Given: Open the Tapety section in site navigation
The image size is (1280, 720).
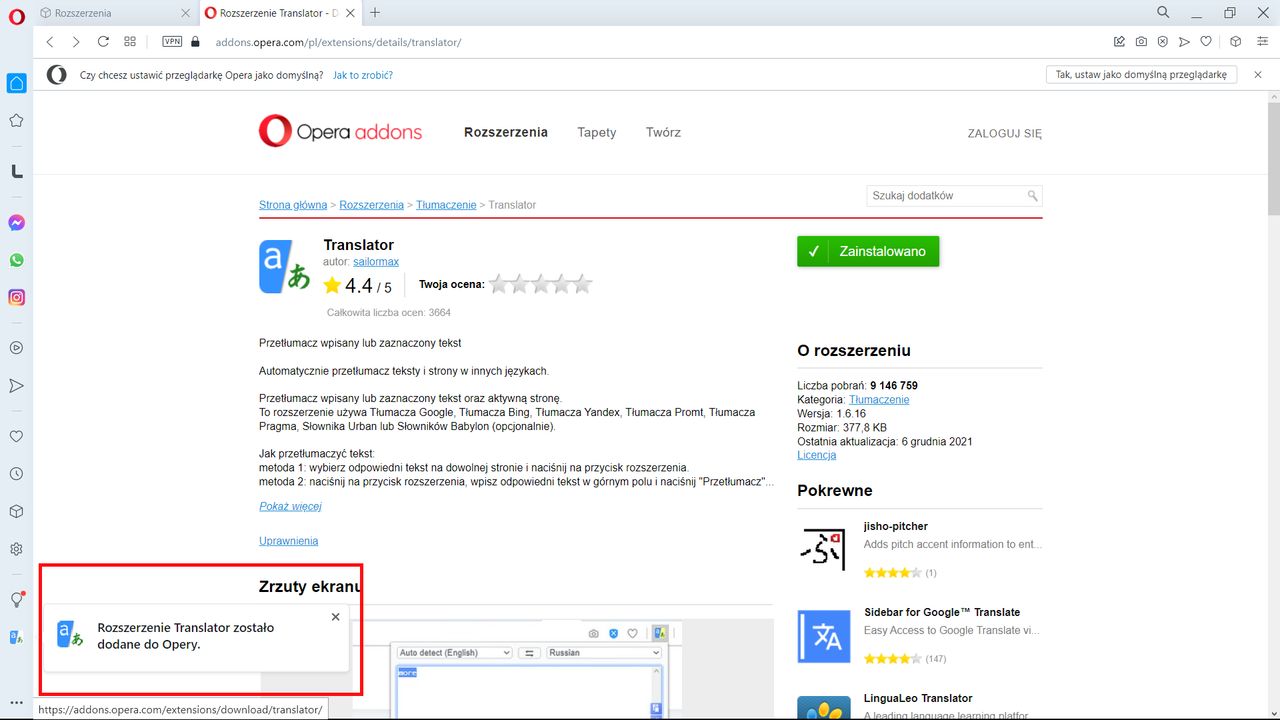Looking at the screenshot, I should (596, 132).
